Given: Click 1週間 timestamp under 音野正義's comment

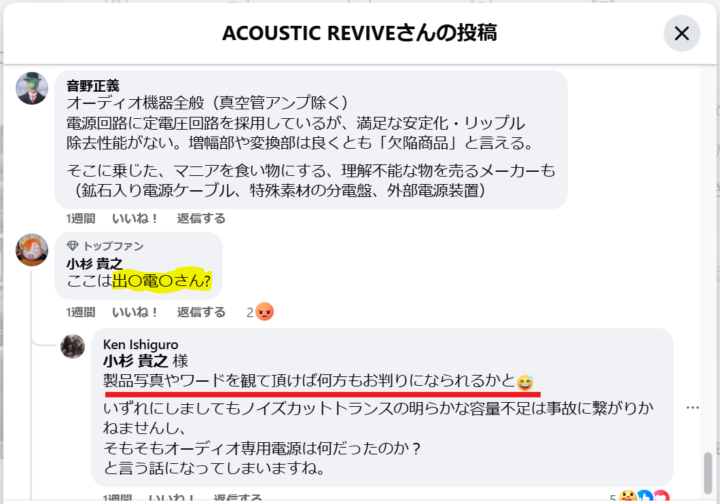Looking at the screenshot, I should coord(81,218).
